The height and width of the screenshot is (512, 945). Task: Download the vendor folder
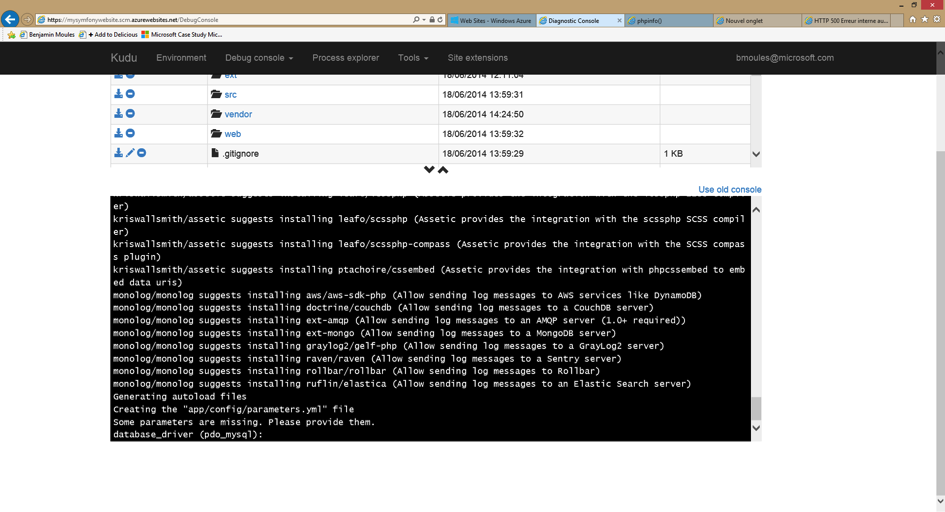coord(118,113)
